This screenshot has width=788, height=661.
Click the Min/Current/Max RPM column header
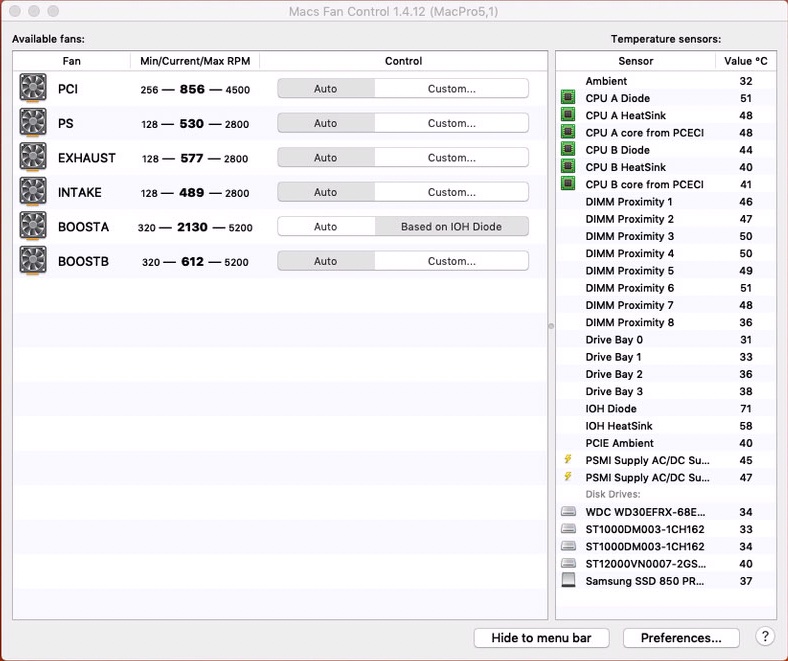[195, 61]
